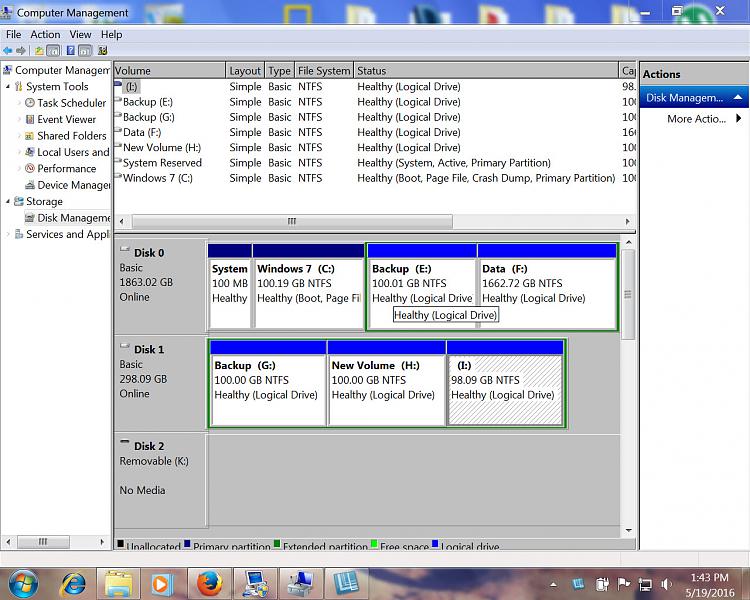Click the volume list scroll right arrow
This screenshot has height=600, width=750.
(x=627, y=221)
